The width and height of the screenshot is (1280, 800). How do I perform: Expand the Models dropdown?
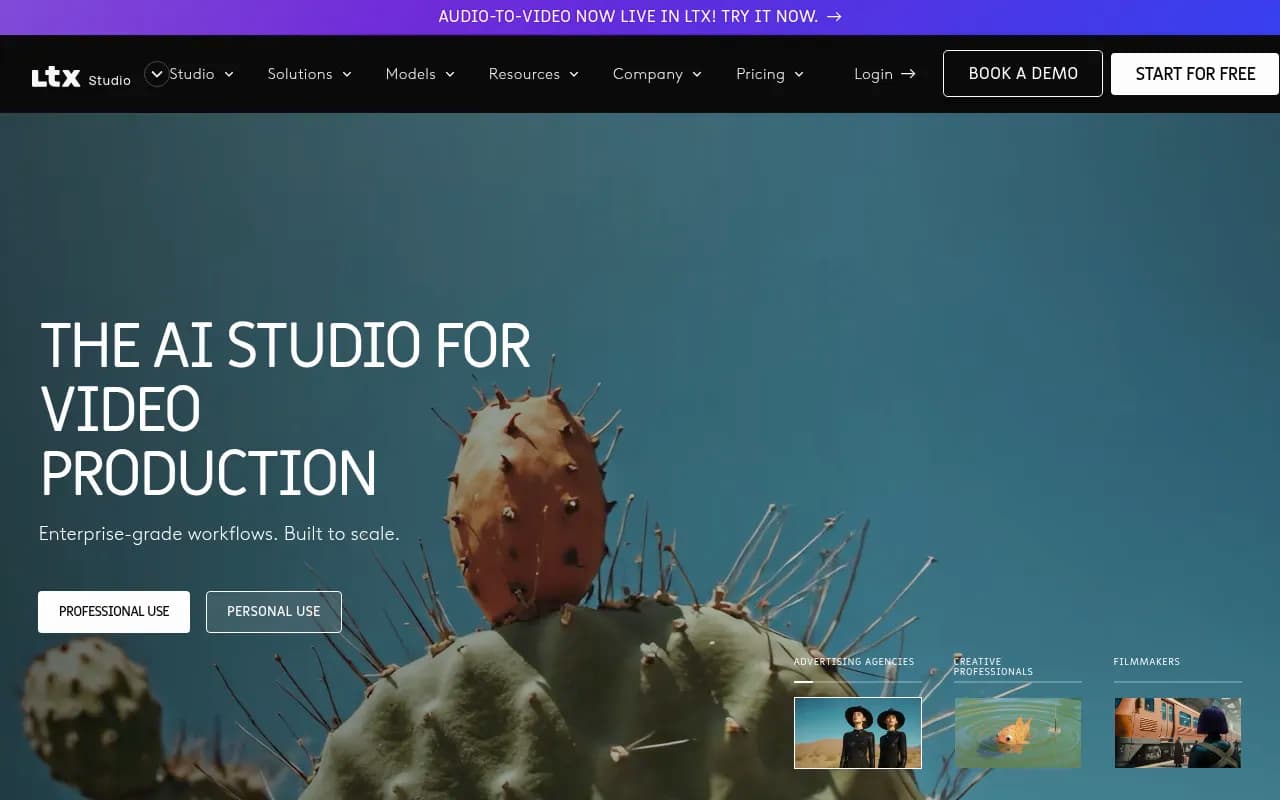coord(411,74)
